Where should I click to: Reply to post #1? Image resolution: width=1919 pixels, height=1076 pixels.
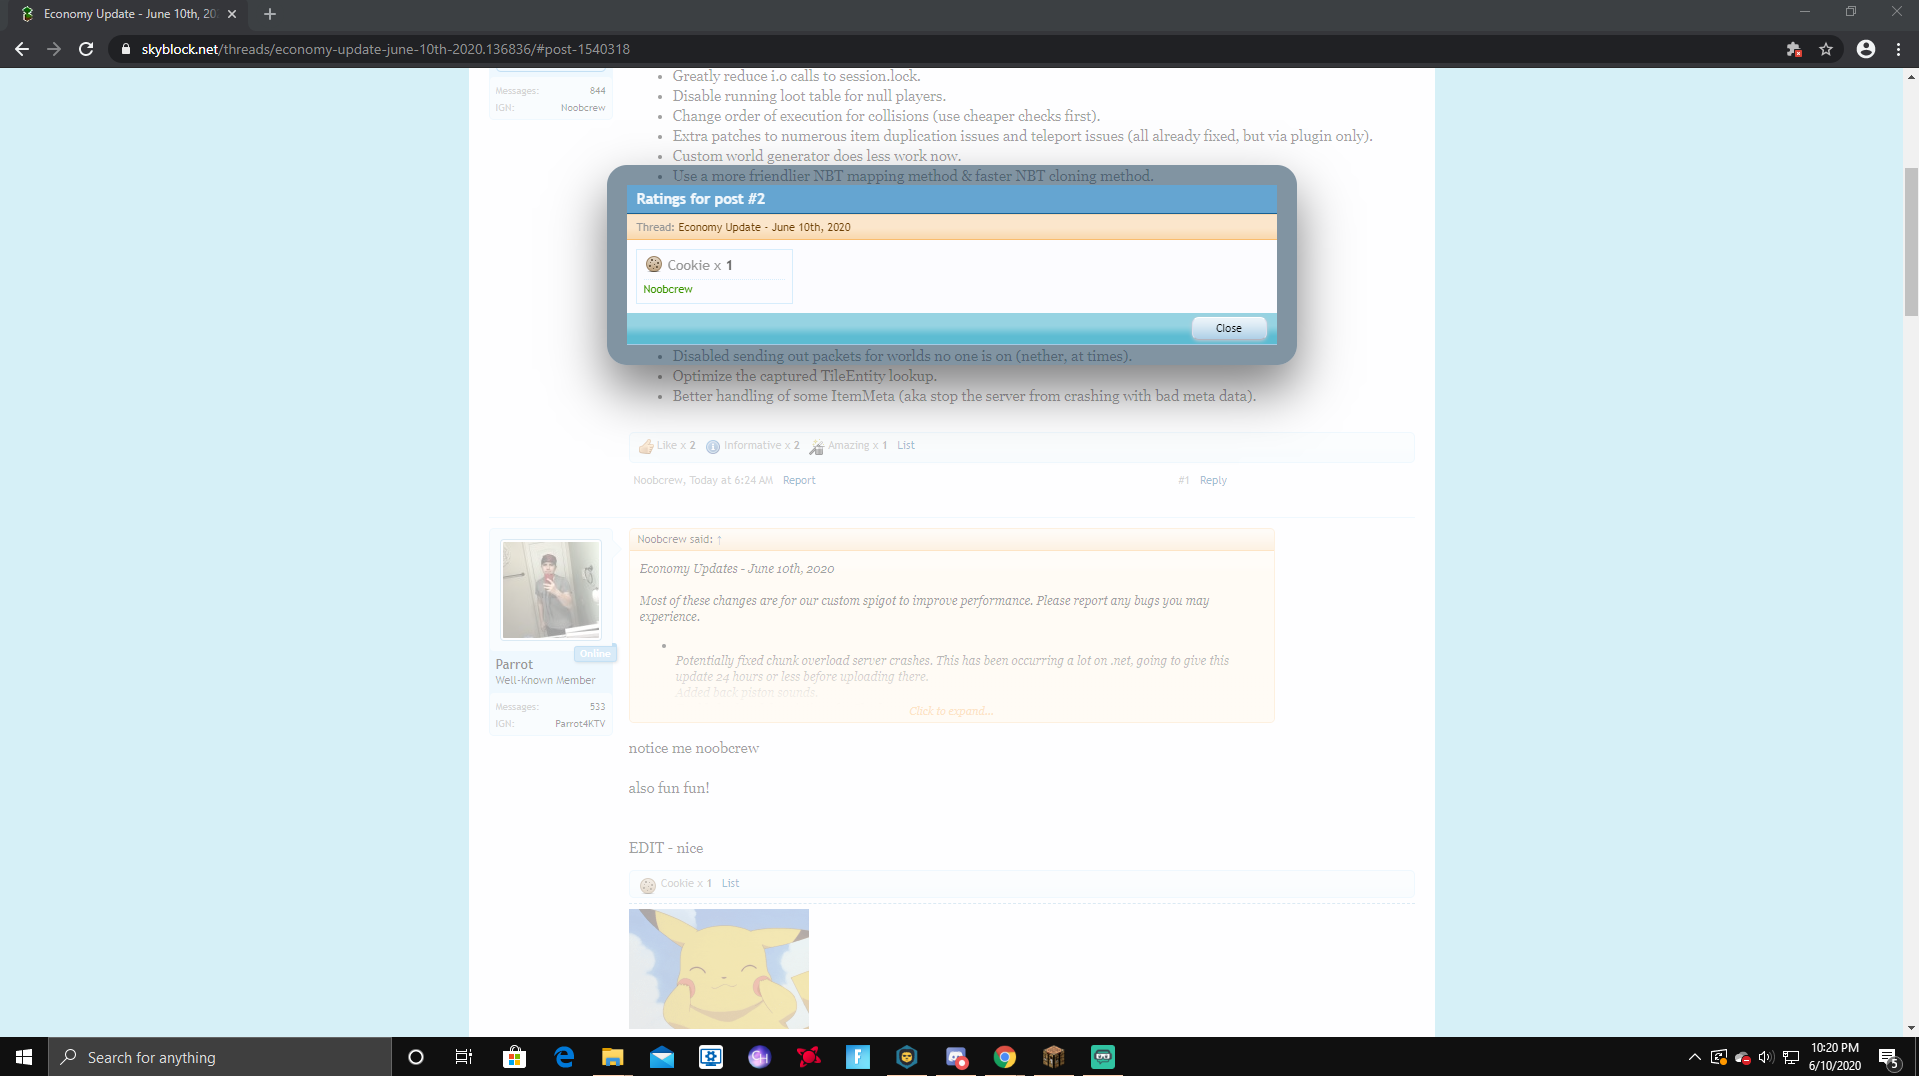pos(1213,481)
